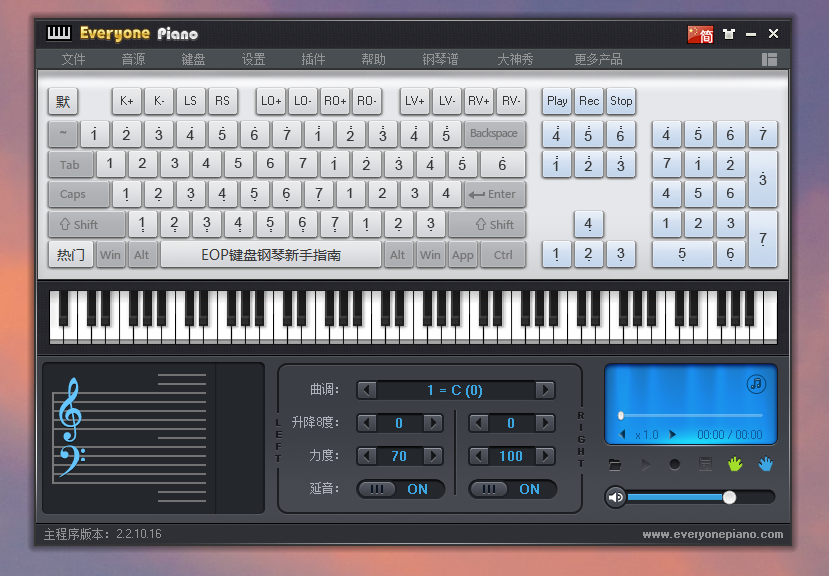Open the 音源 menu
This screenshot has width=829, height=576.
pyautogui.click(x=133, y=59)
